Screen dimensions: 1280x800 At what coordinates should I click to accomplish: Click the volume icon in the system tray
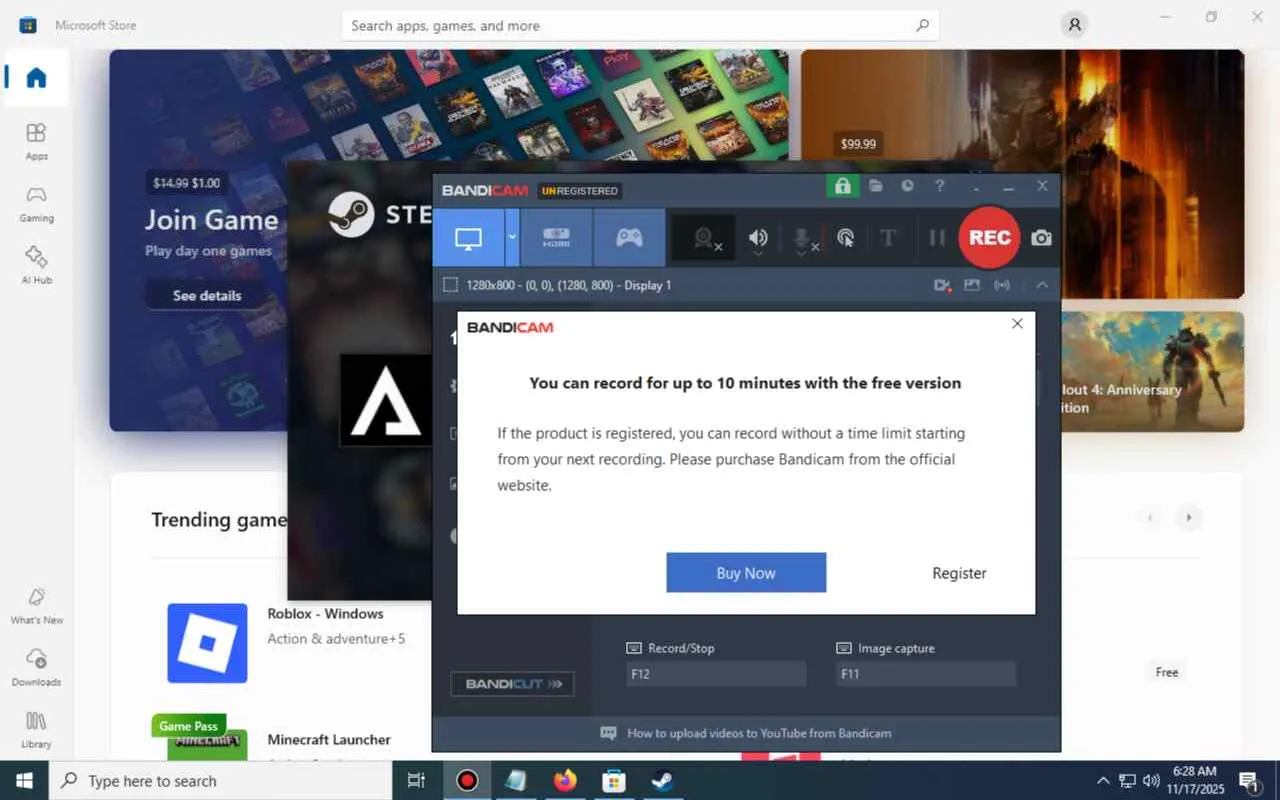(x=1151, y=781)
